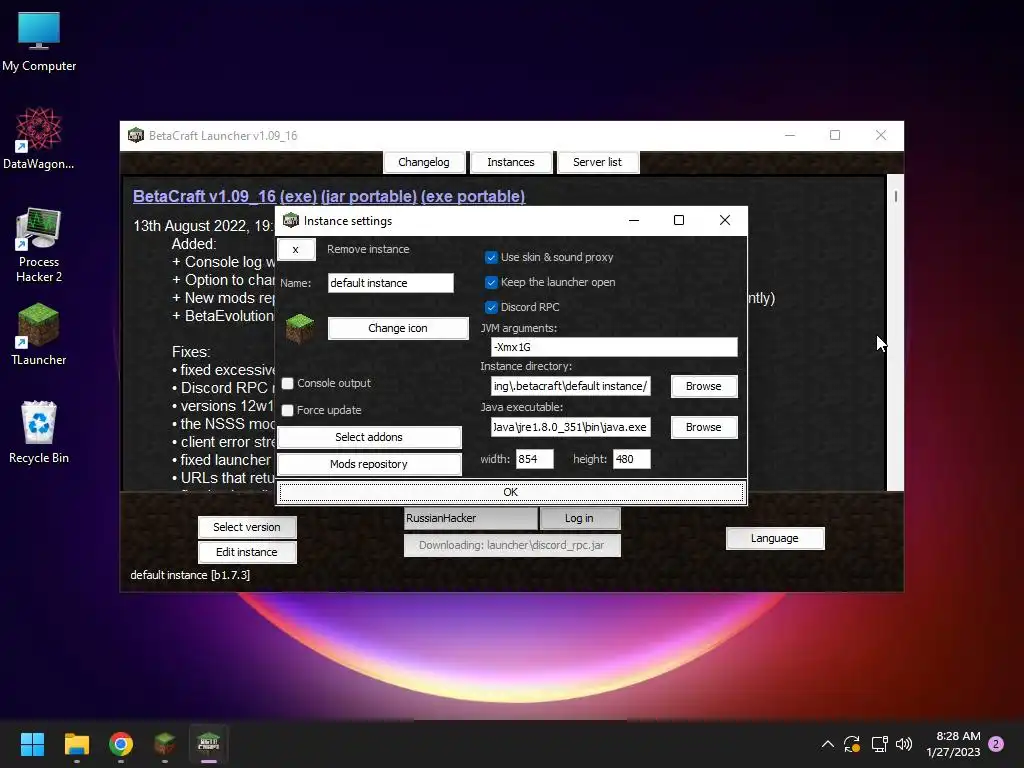
Task: Open the (jar portable) link
Action: click(369, 197)
